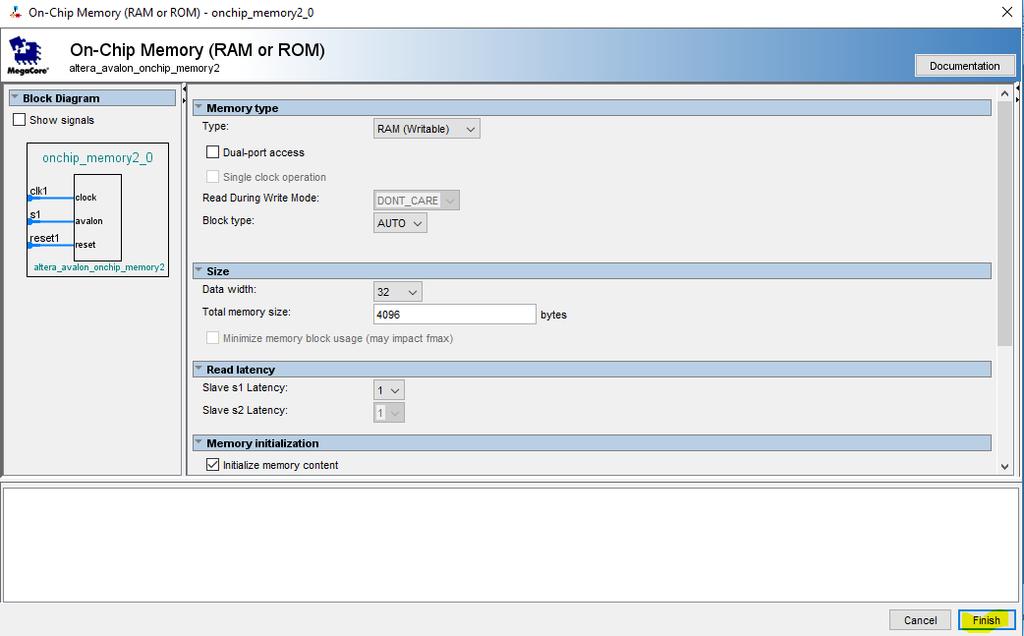Click the 'On-Chip Memory (RAM or ROM)' header title
This screenshot has width=1024, height=636.
click(197, 50)
